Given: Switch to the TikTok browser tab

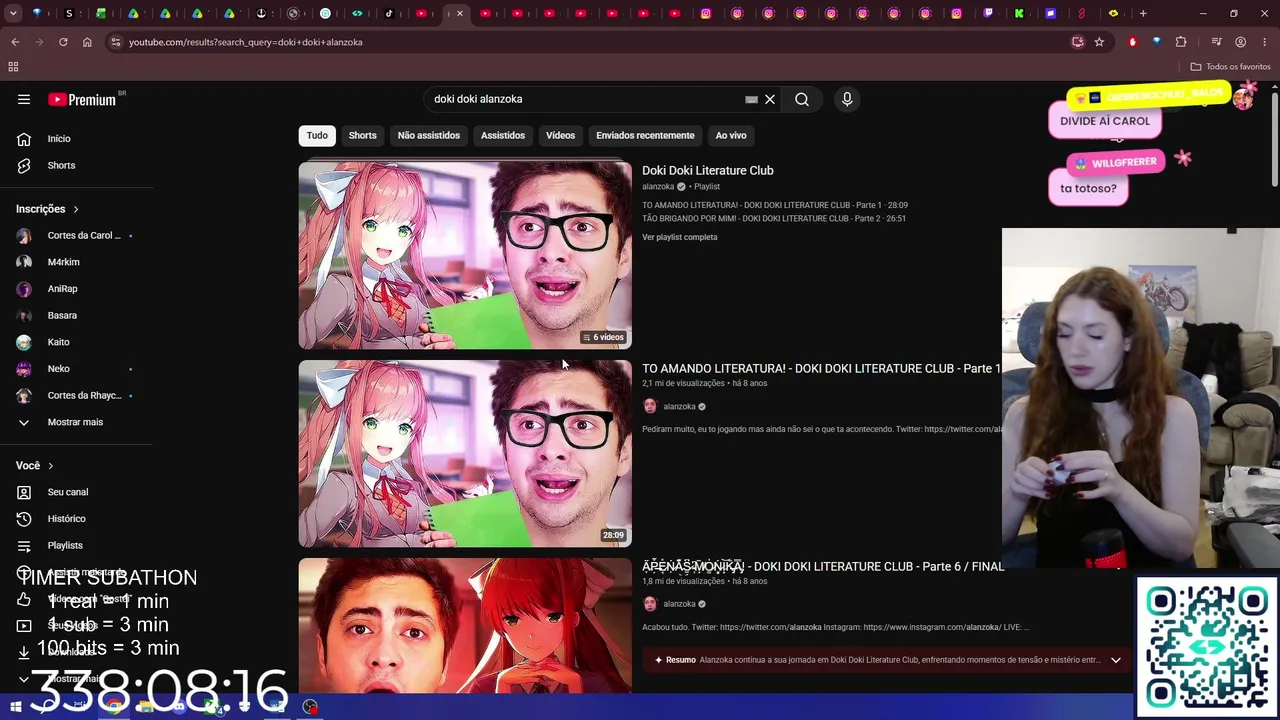Looking at the screenshot, I should pyautogui.click(x=389, y=14).
